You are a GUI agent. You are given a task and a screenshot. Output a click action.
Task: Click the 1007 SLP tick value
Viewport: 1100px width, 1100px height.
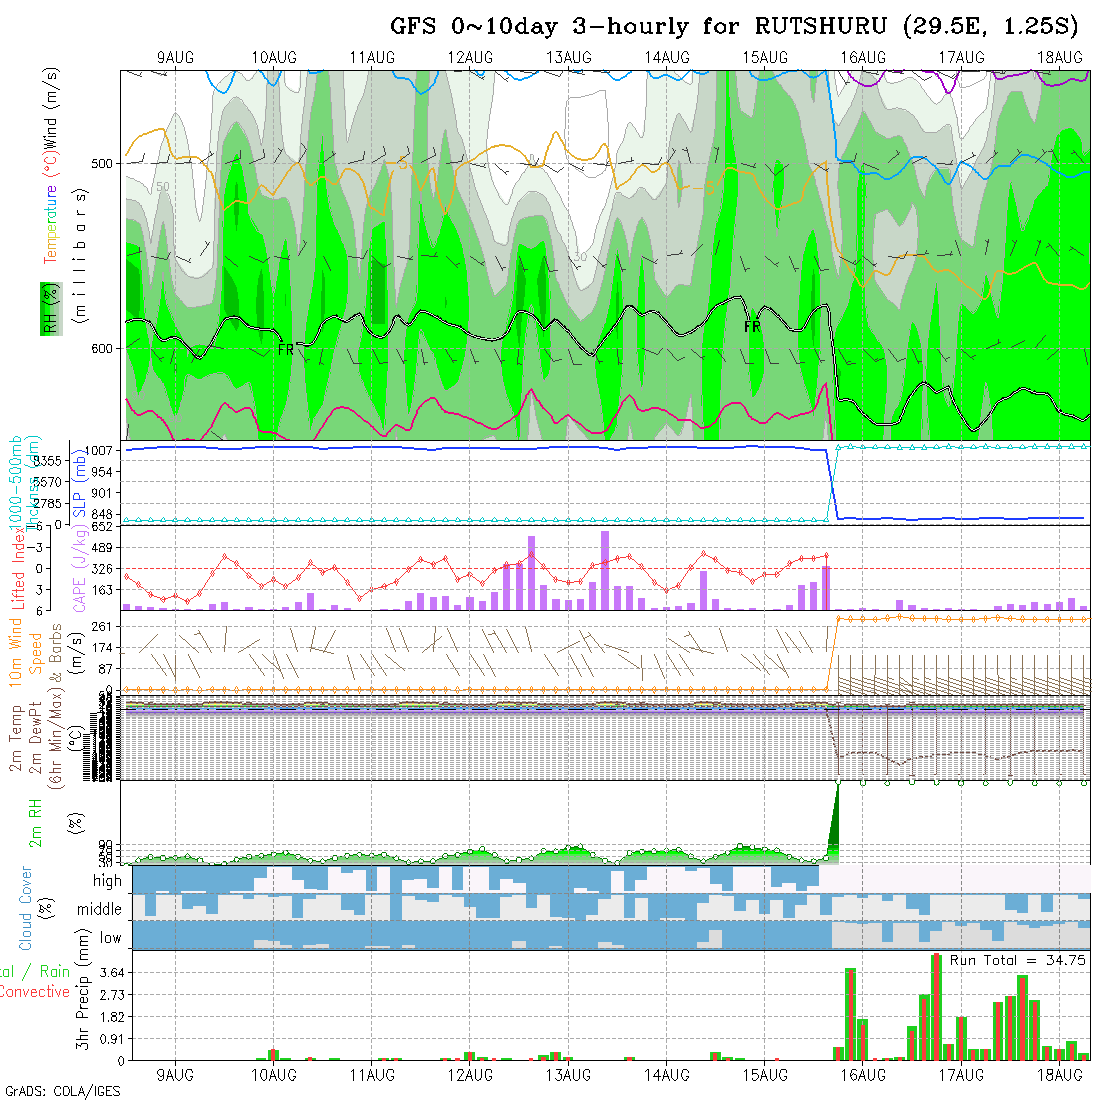[102, 450]
